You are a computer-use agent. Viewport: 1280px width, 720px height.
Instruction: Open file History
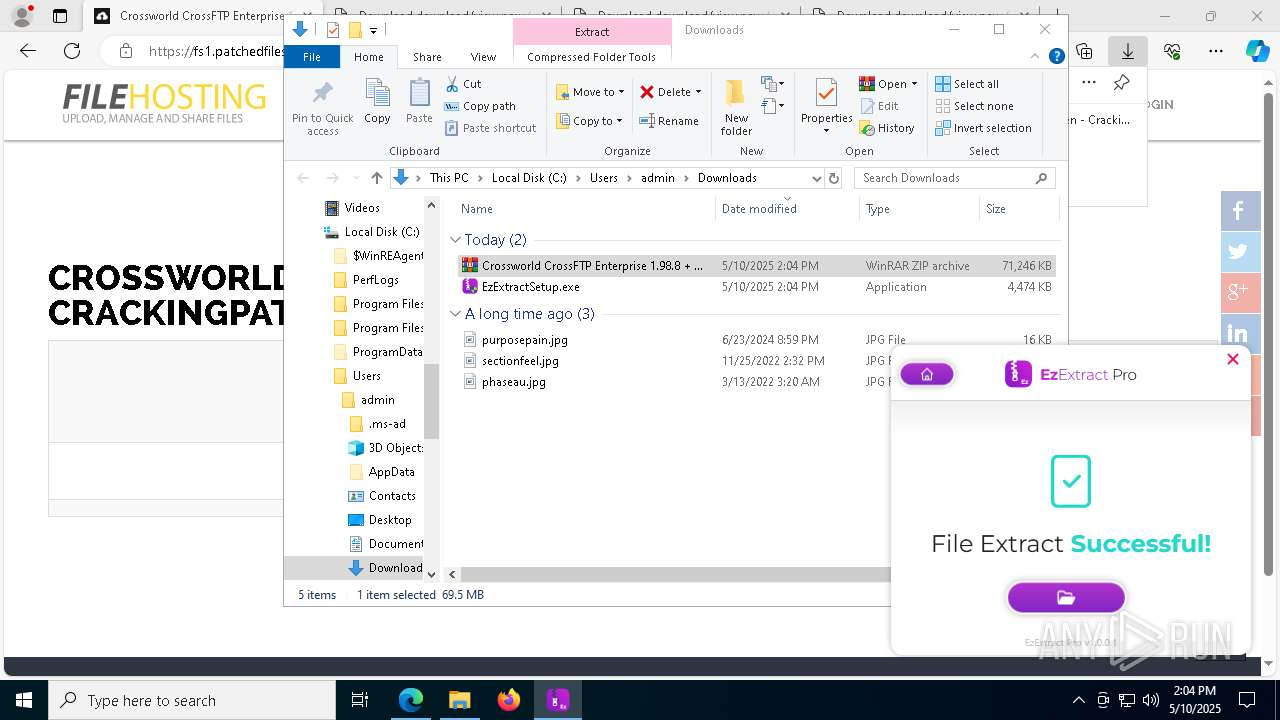(887, 128)
